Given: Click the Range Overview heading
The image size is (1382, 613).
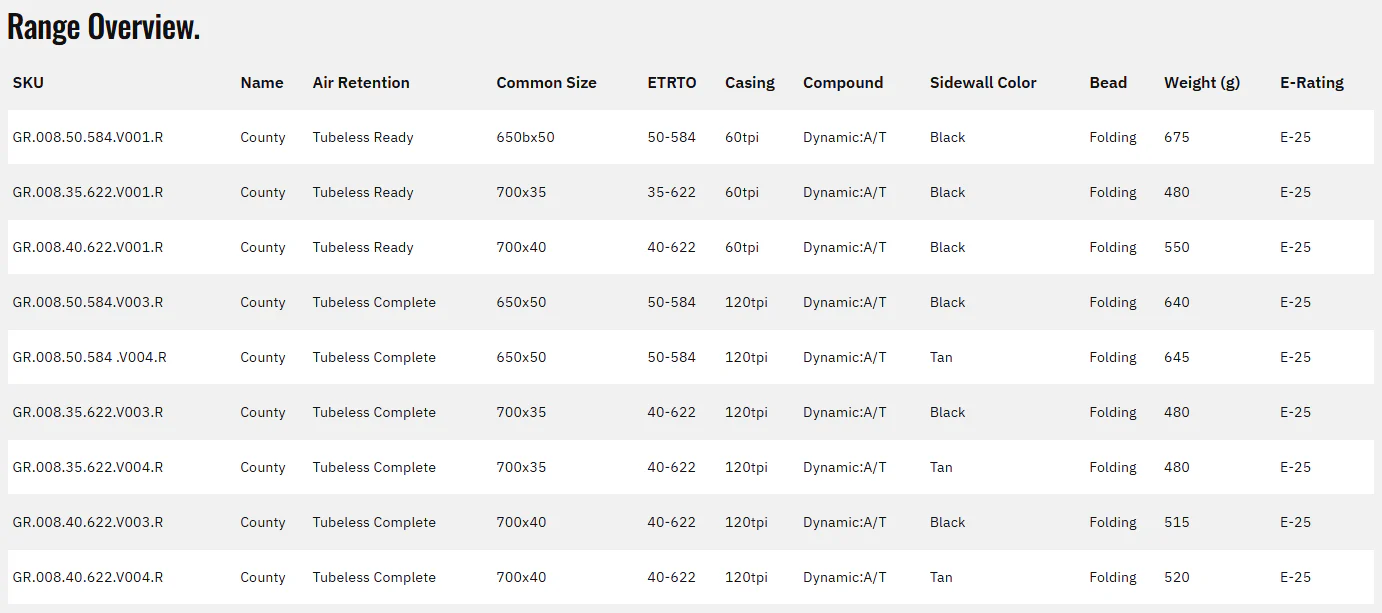Looking at the screenshot, I should click(x=104, y=27).
